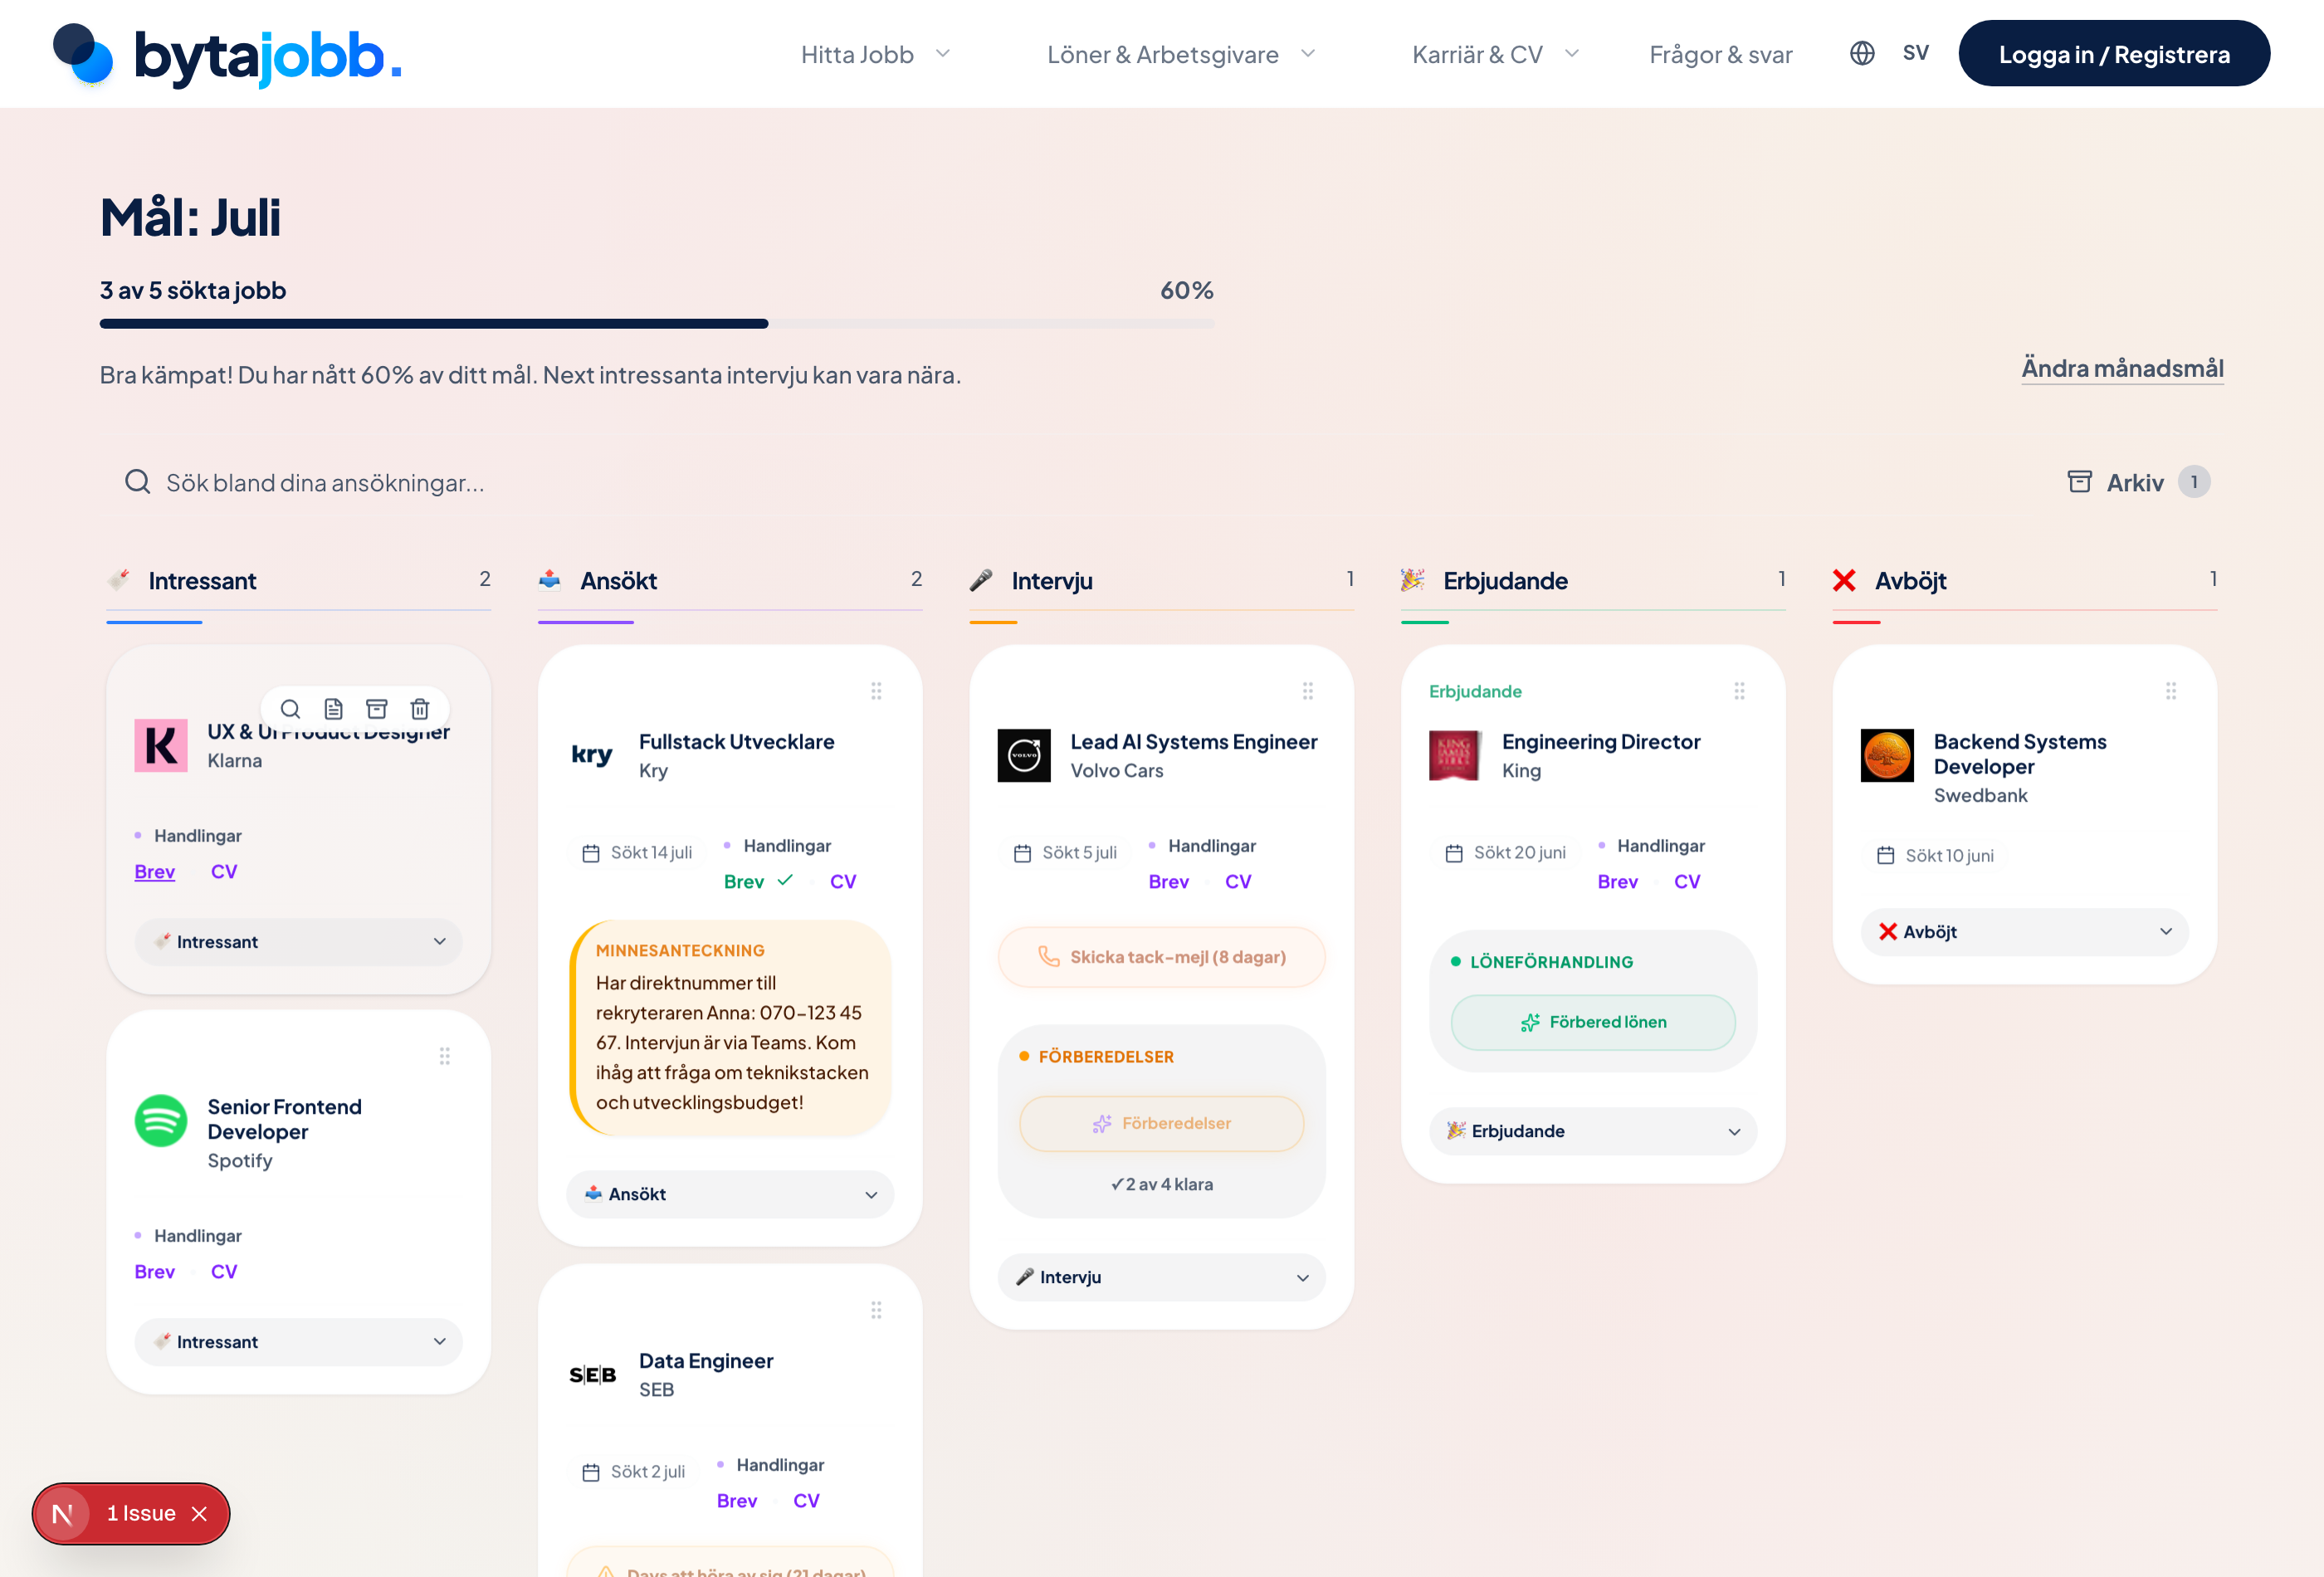
Task: Open the Intressant status dropdown on the Klarna card
Action: (x=298, y=942)
